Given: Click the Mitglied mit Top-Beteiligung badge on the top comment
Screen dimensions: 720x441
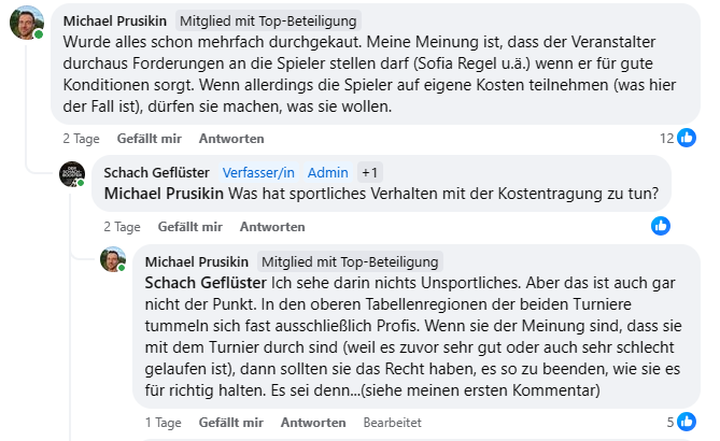Looking at the screenshot, I should click(x=268, y=21).
